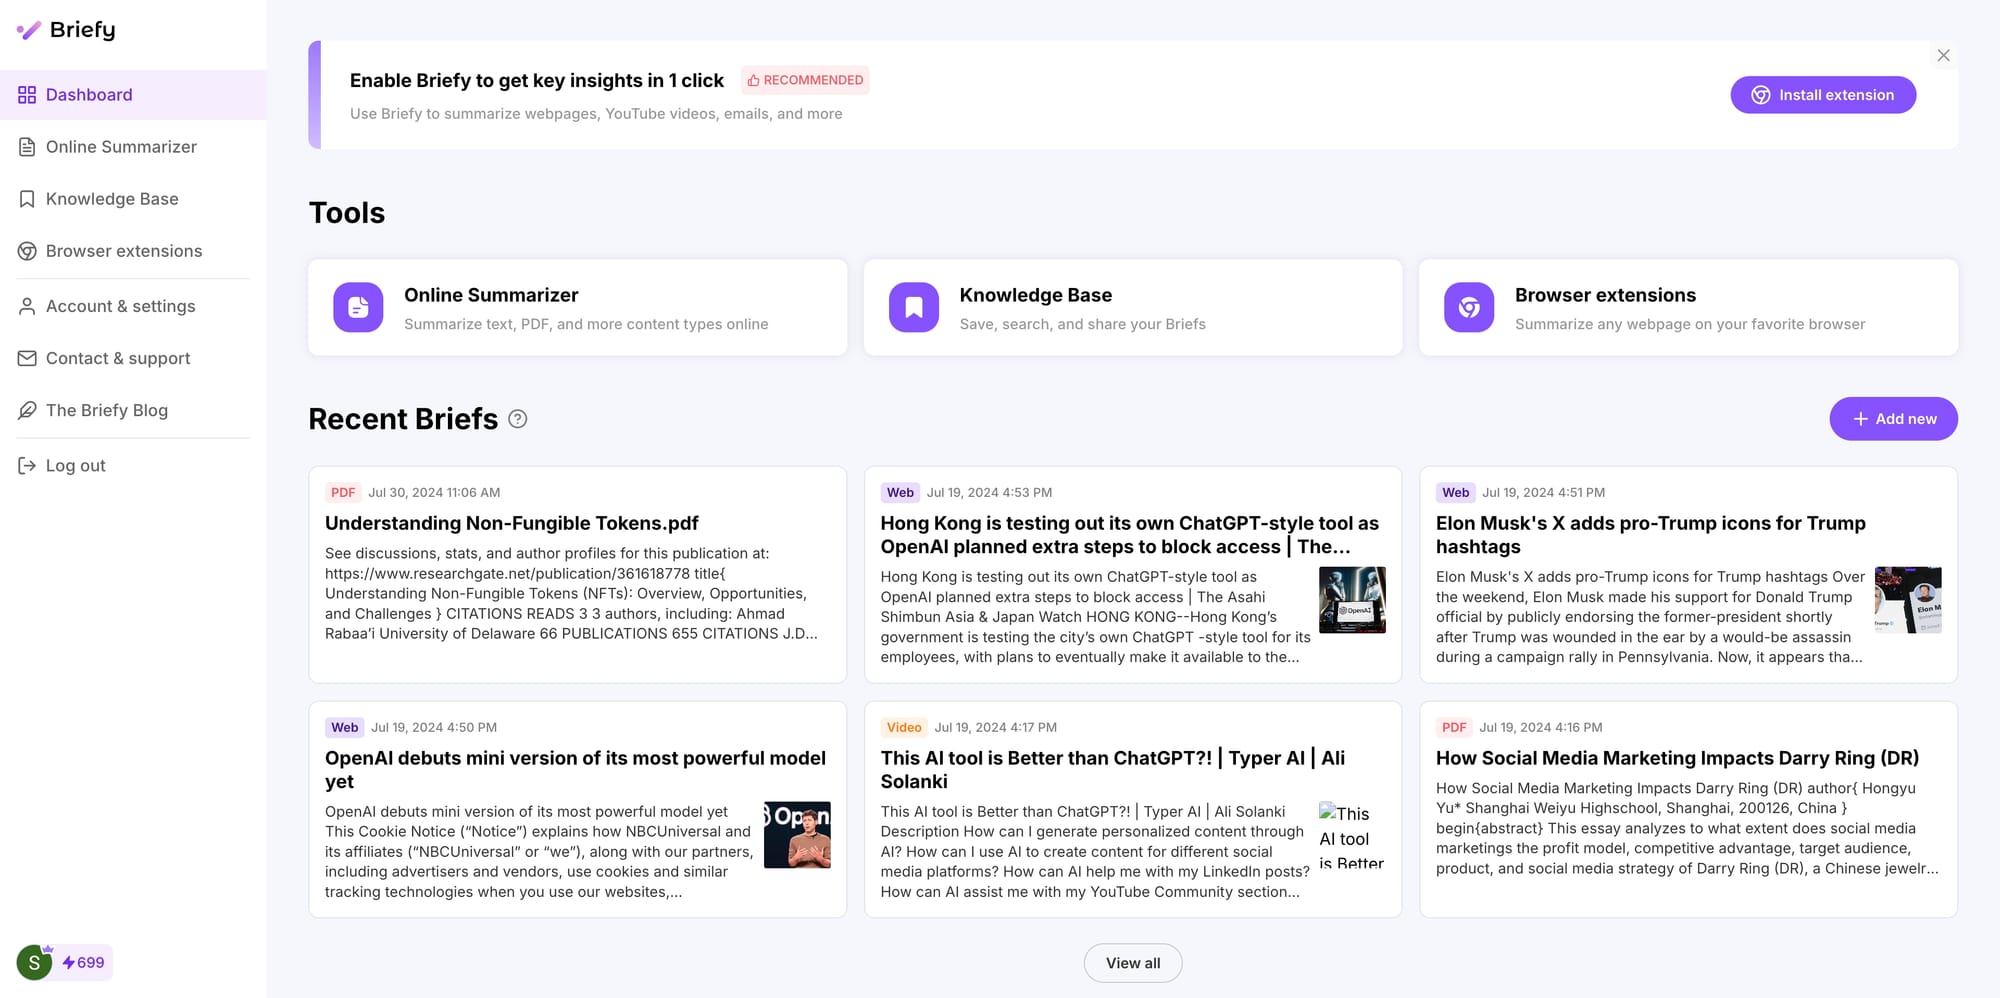Click the Contact & support envelope icon
Screen dimensions: 2000x998
coord(27,358)
